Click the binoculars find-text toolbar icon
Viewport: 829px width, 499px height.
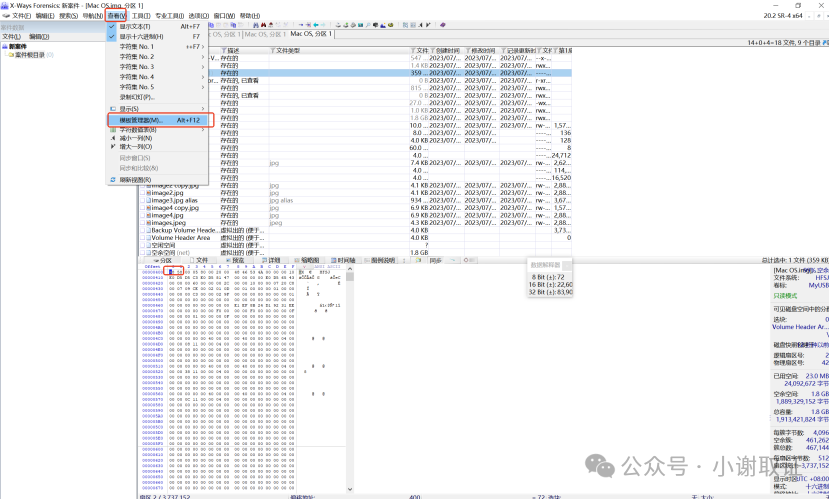point(256,25)
